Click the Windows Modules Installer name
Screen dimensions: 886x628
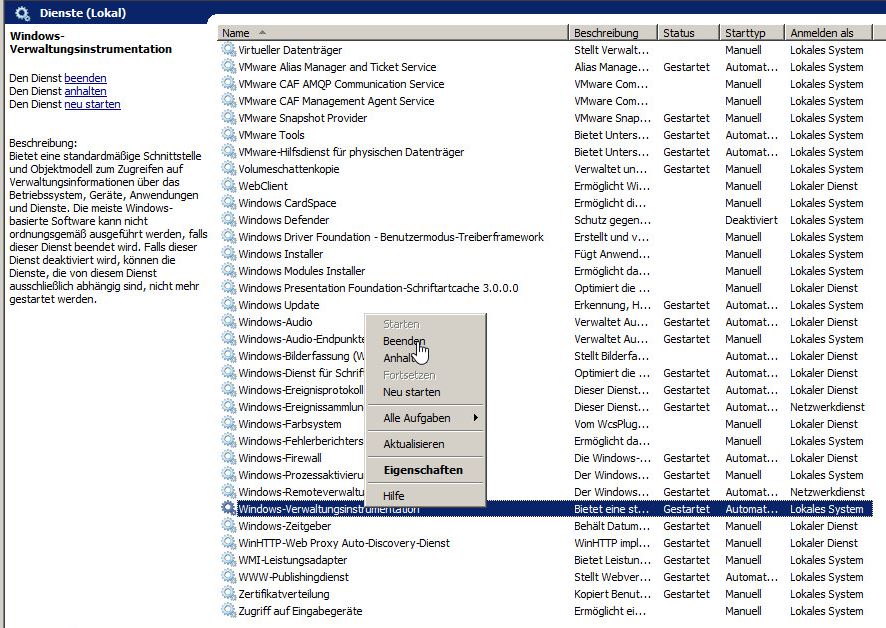pos(302,271)
